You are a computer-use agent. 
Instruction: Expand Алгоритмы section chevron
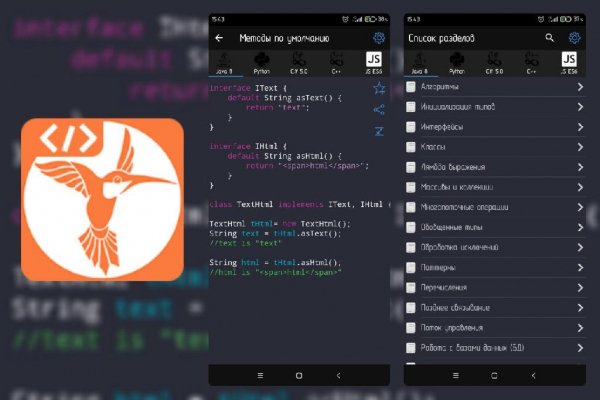(x=580, y=87)
